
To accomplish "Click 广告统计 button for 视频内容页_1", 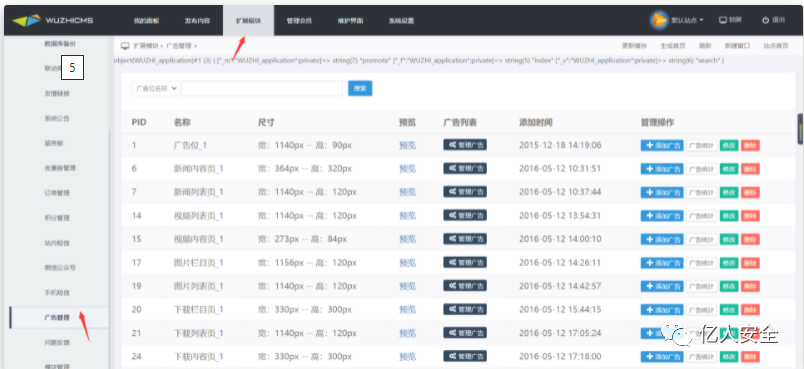I will [701, 239].
